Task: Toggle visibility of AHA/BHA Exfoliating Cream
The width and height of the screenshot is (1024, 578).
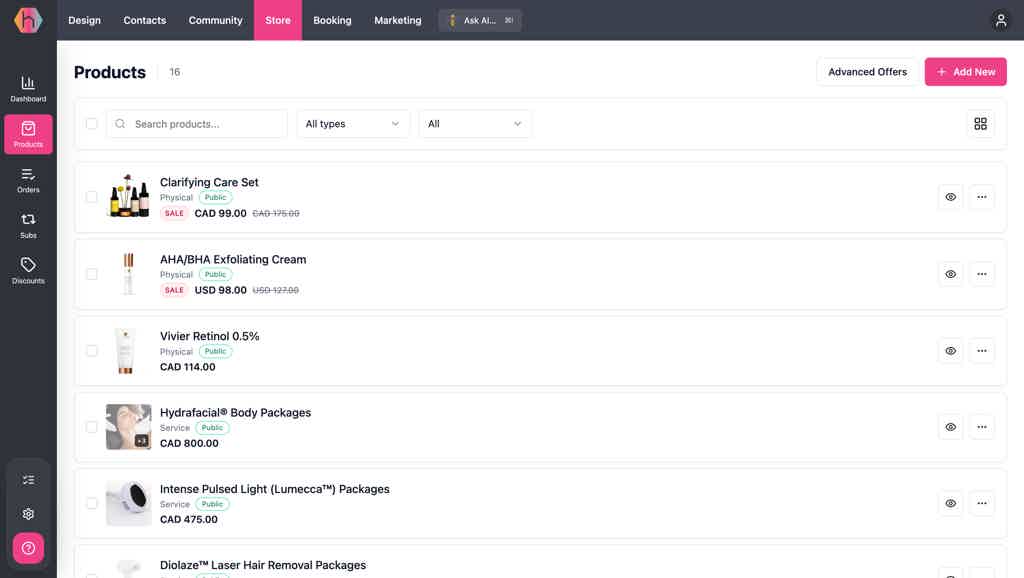Action: click(950, 274)
